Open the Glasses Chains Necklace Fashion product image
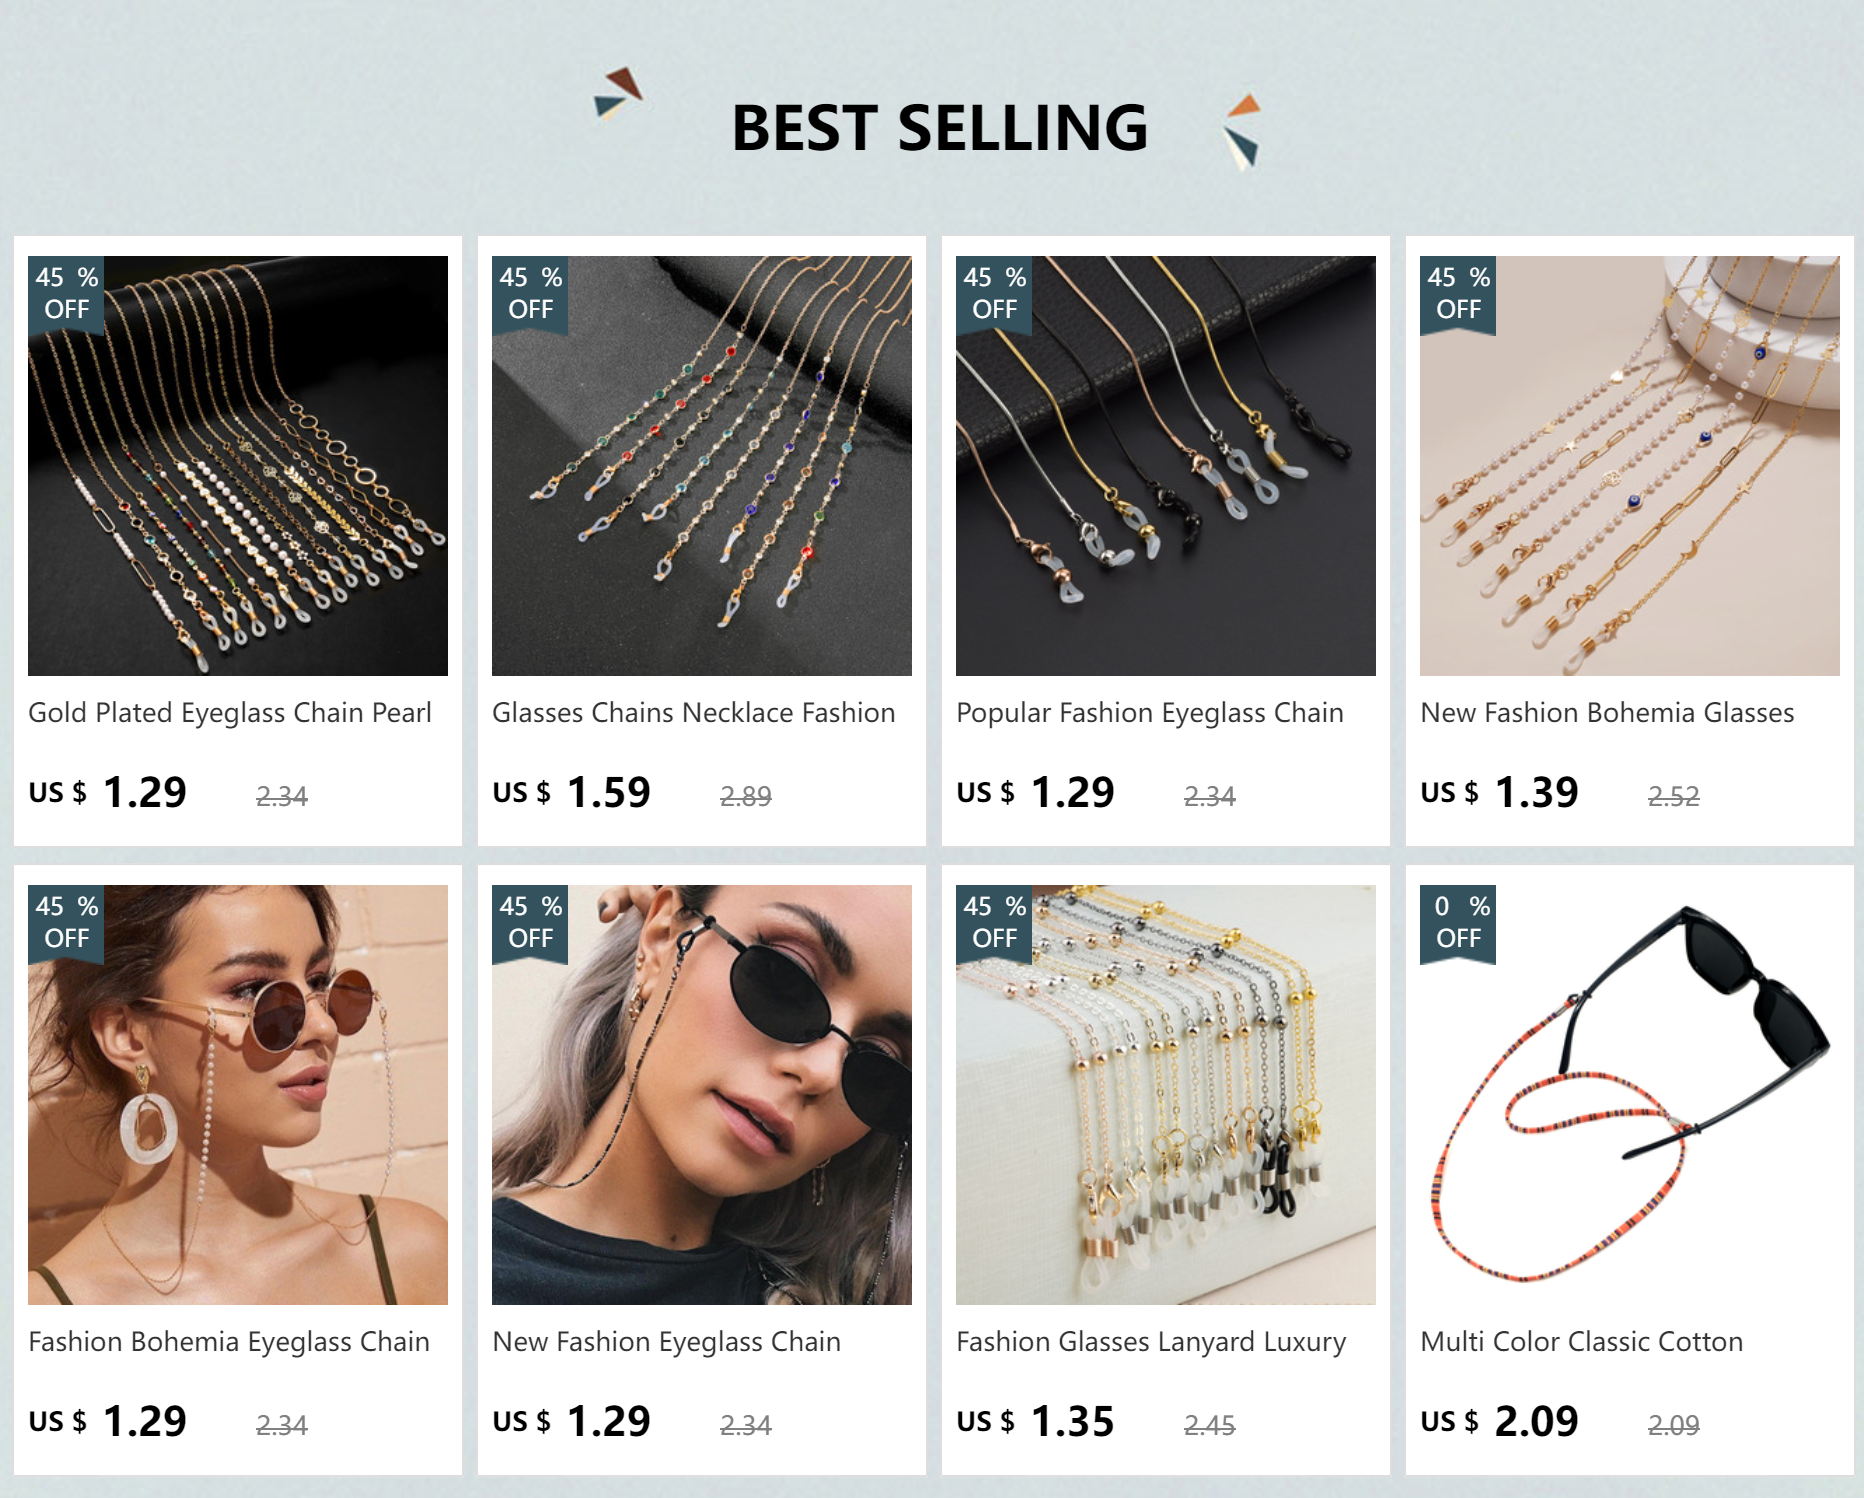 click(702, 466)
